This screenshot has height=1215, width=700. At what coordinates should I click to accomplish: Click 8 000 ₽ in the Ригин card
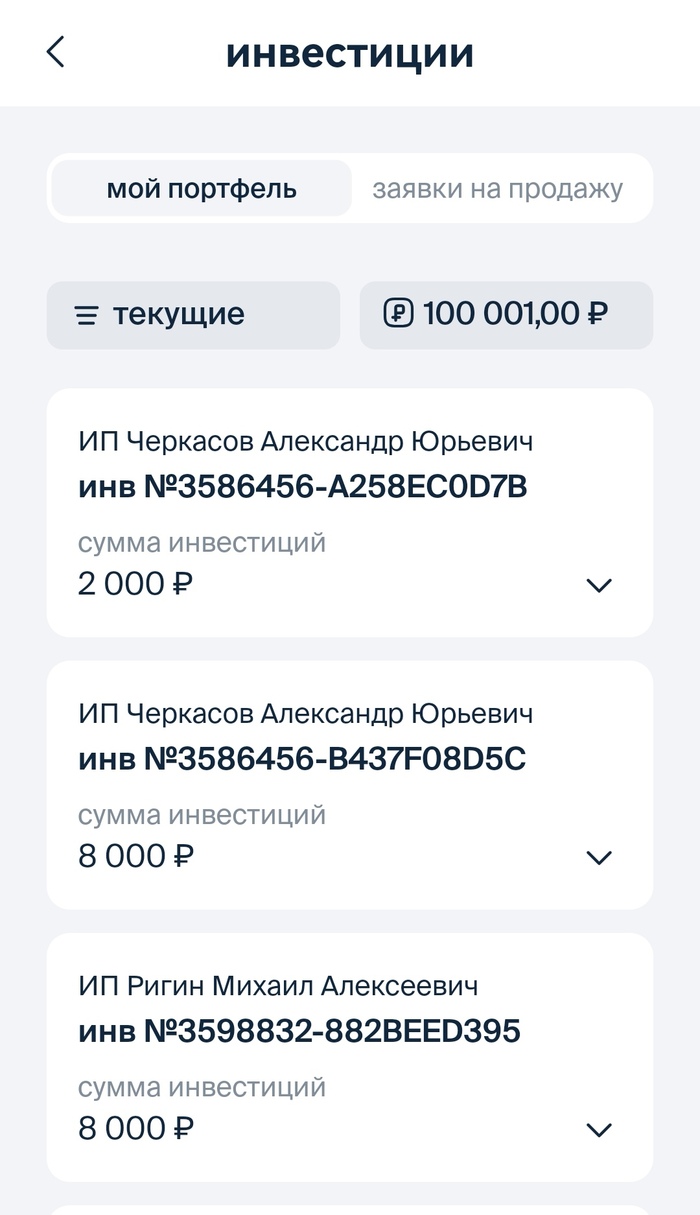coord(135,1128)
